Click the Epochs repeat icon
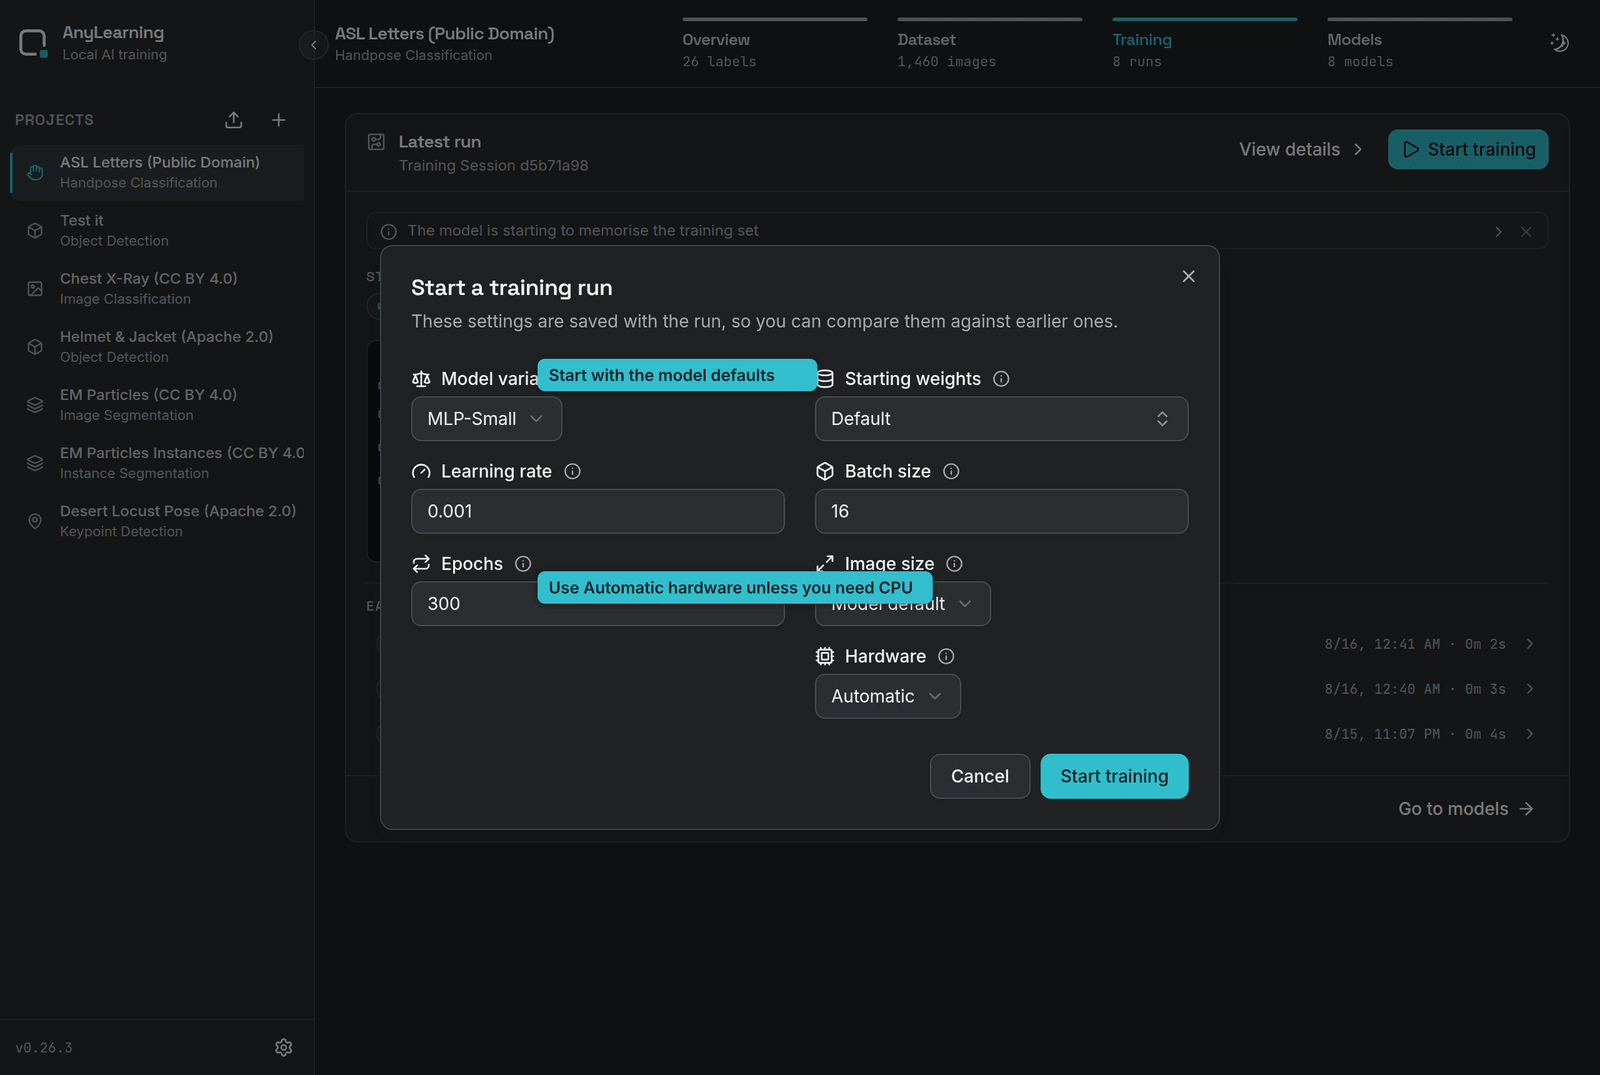This screenshot has height=1075, width=1600. pyautogui.click(x=421, y=564)
